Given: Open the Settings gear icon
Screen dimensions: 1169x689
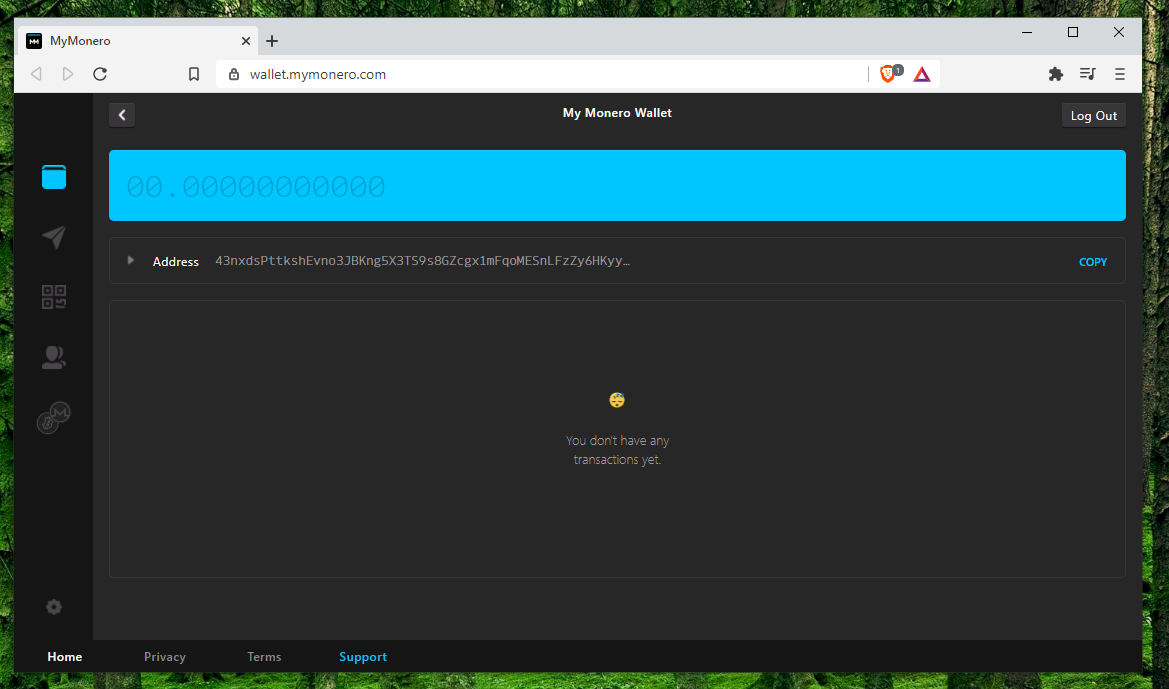Looking at the screenshot, I should point(54,607).
